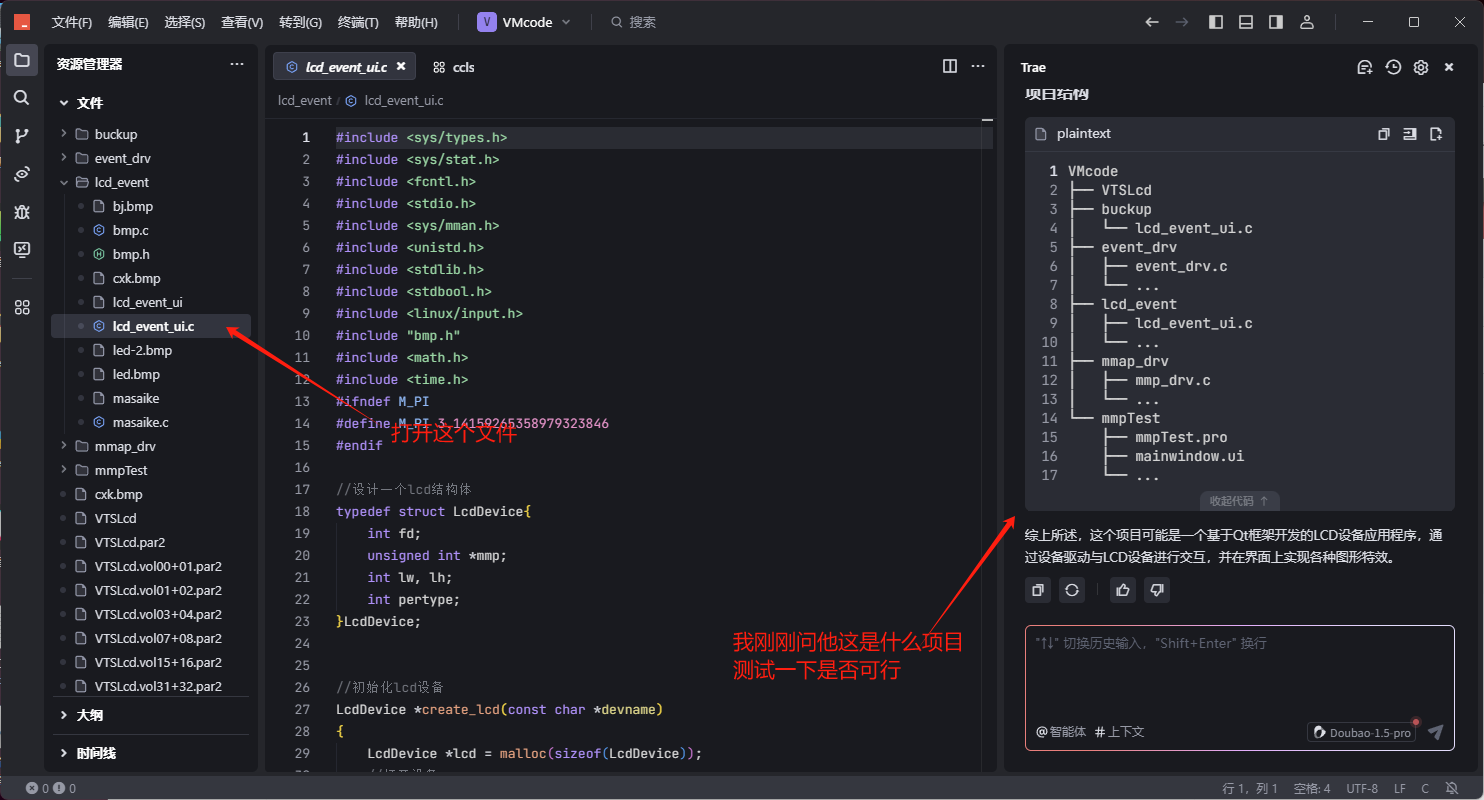Open editor more actions ellipsis
The image size is (1484, 800).
(x=978, y=66)
